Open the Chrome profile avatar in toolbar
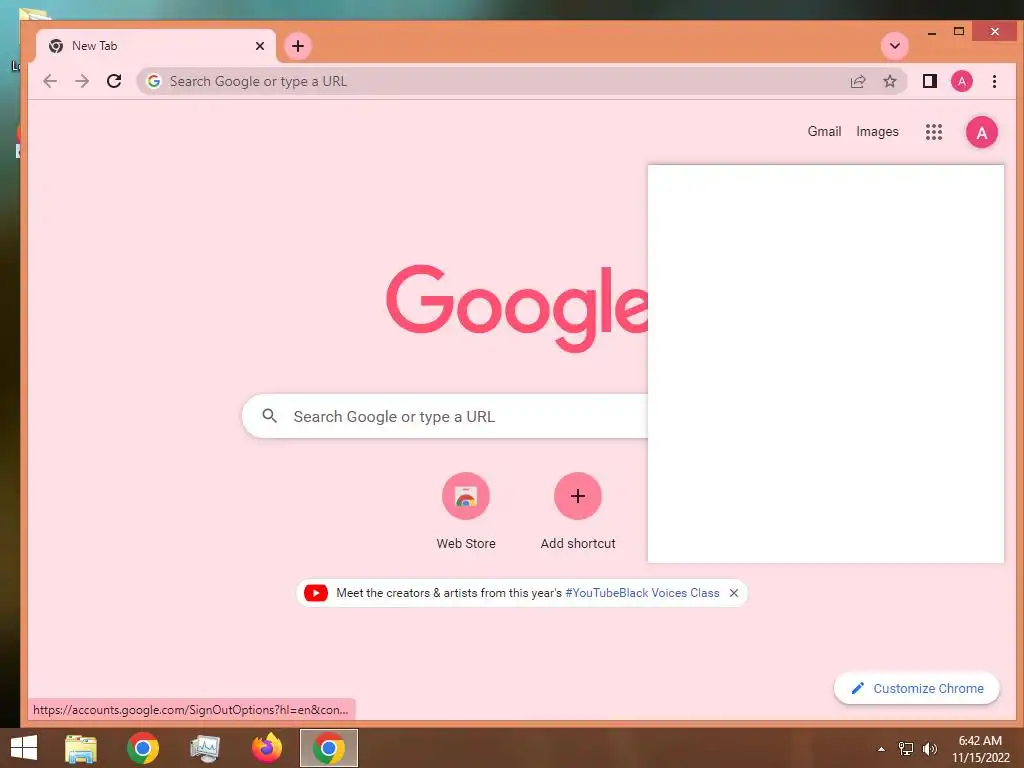The image size is (1024, 768). click(961, 81)
